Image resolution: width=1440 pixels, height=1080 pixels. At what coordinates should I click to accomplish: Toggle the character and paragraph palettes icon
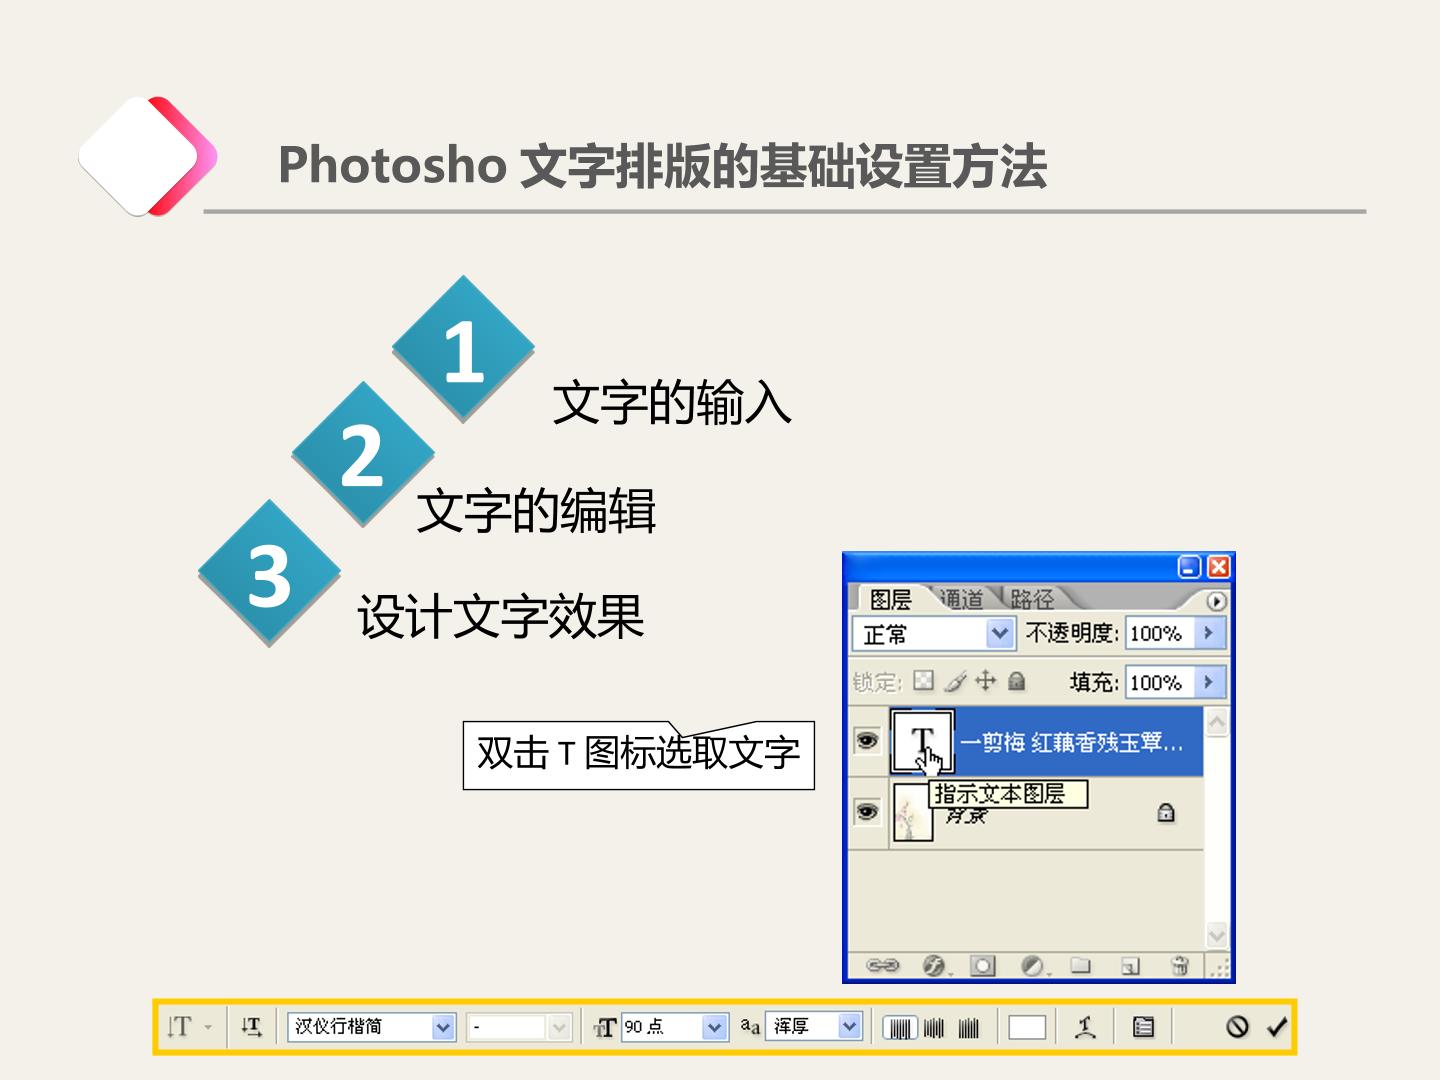pos(1143,1027)
